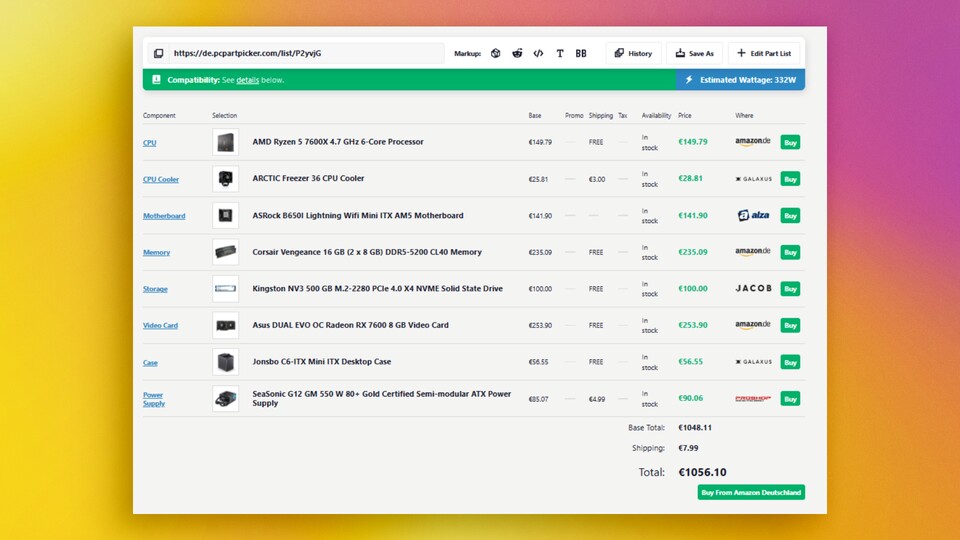960x540 pixels.
Task: Open ASRock B650I Lightning Wifi product name
Action: [358, 216]
